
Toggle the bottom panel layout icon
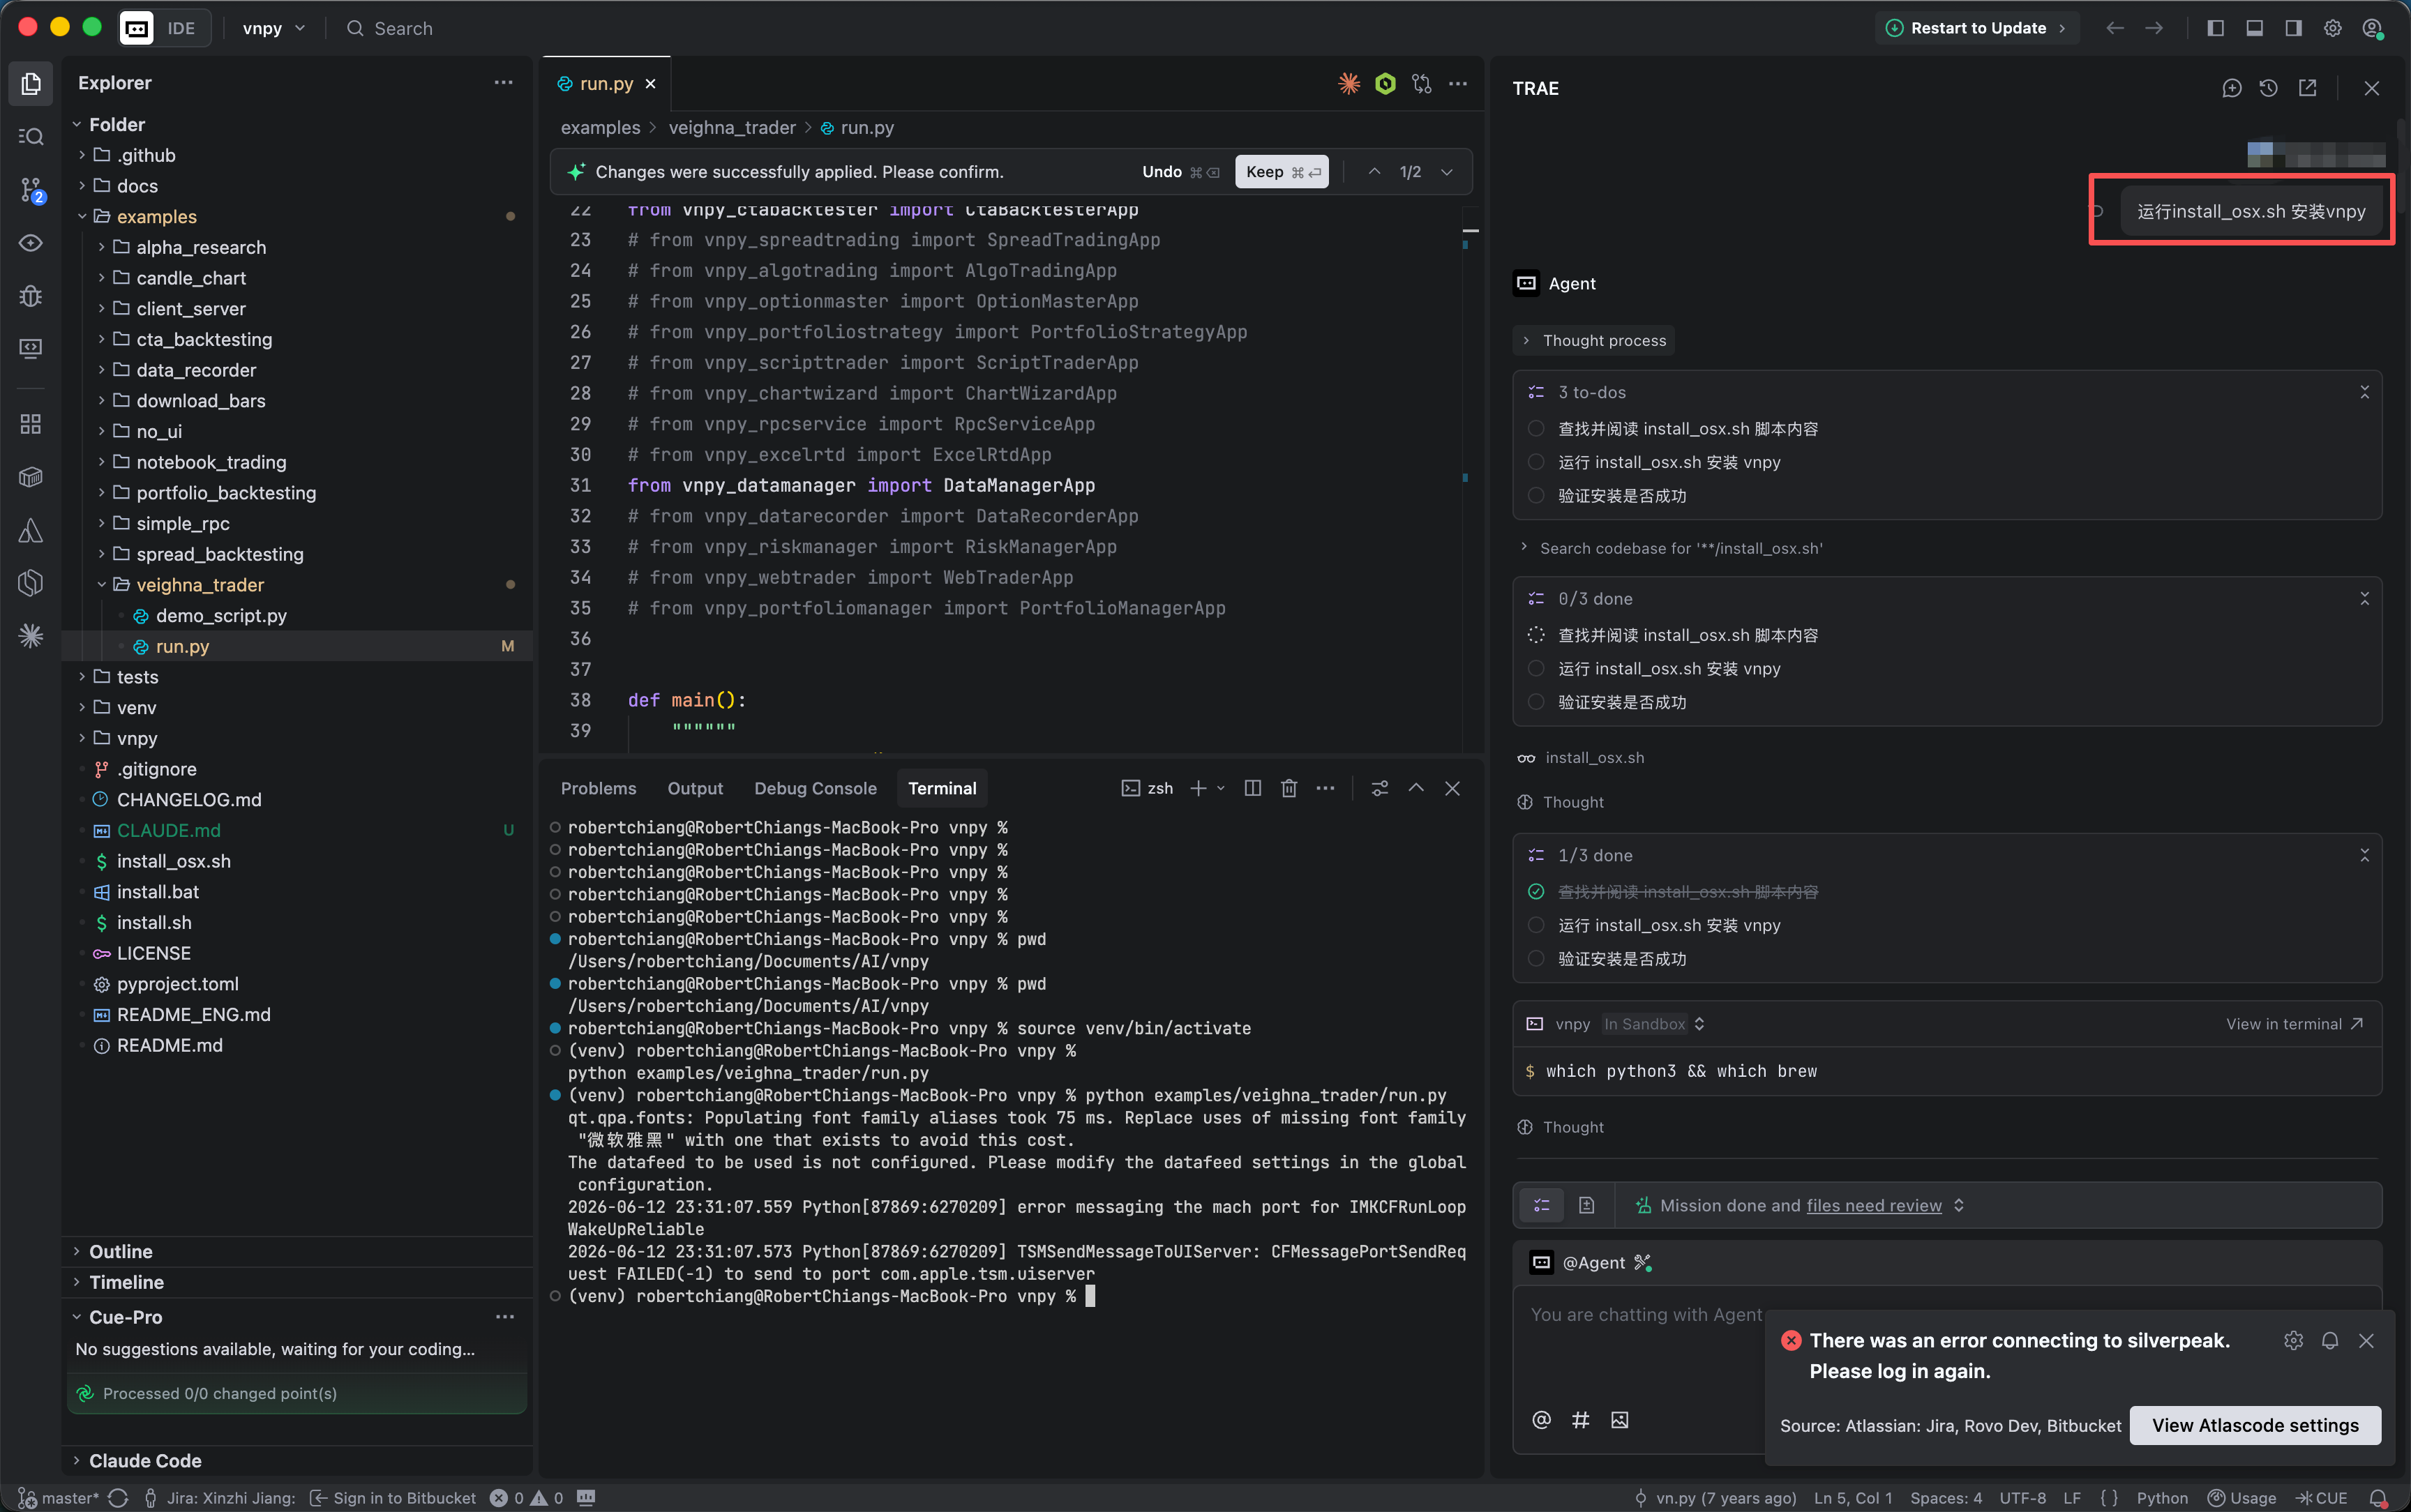[2254, 28]
